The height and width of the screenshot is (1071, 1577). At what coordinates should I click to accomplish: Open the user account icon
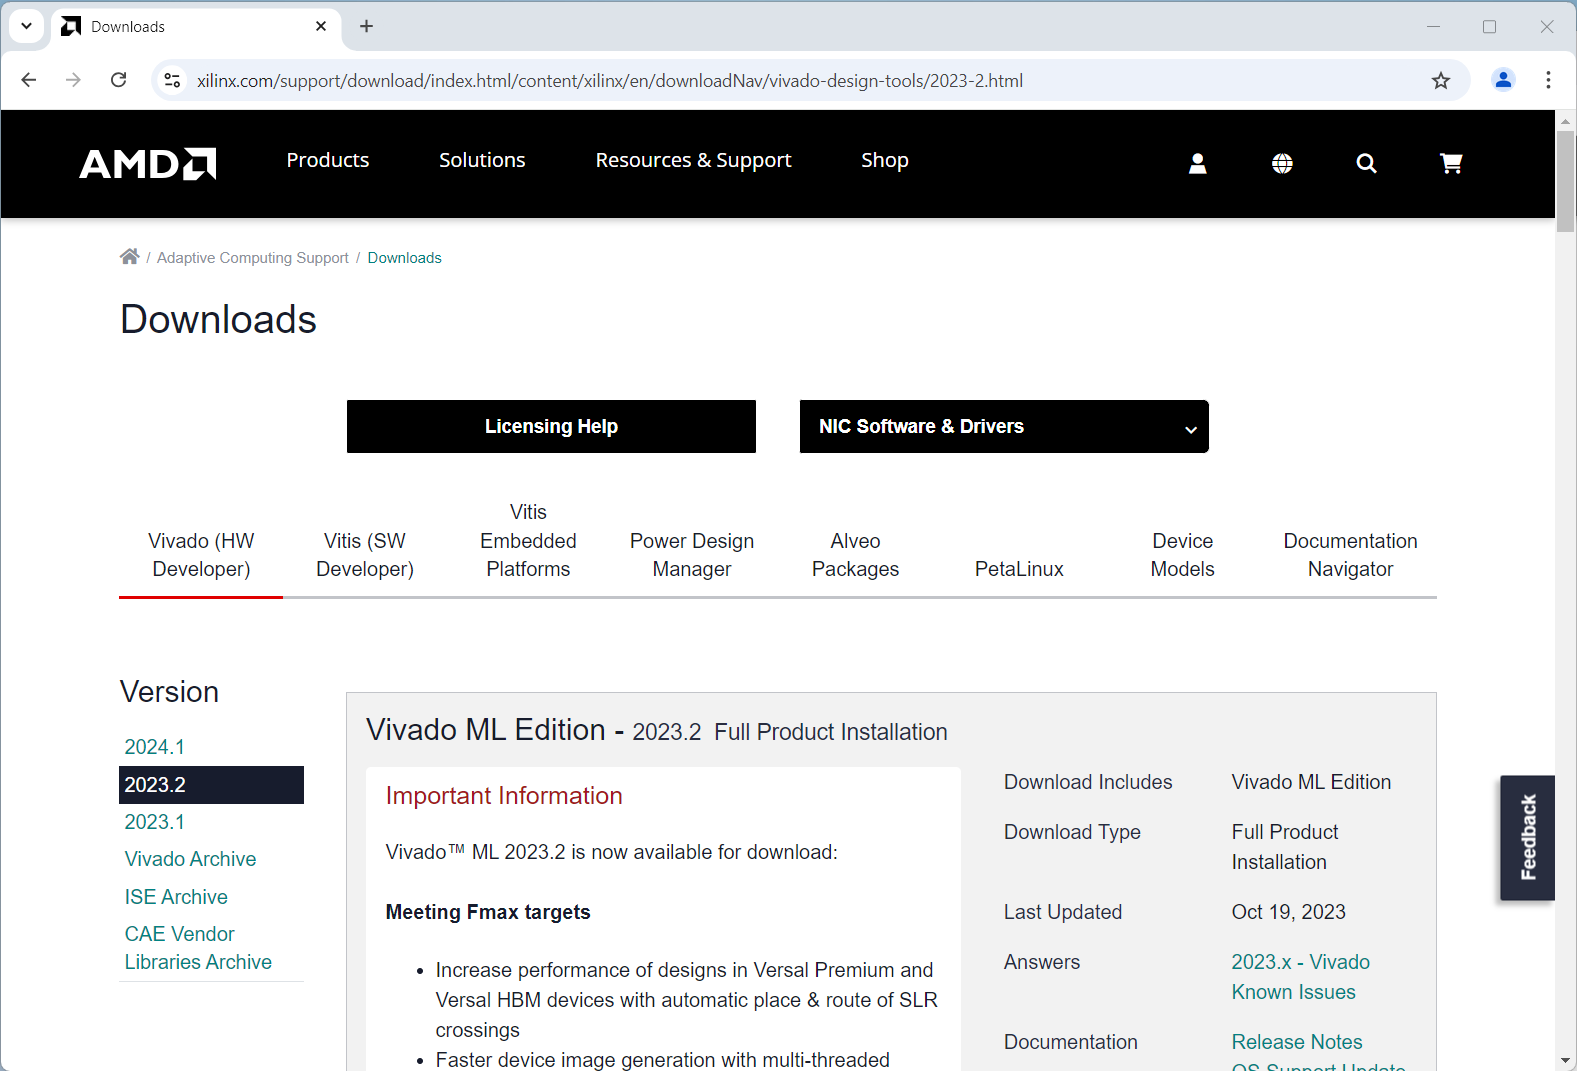pos(1197,163)
